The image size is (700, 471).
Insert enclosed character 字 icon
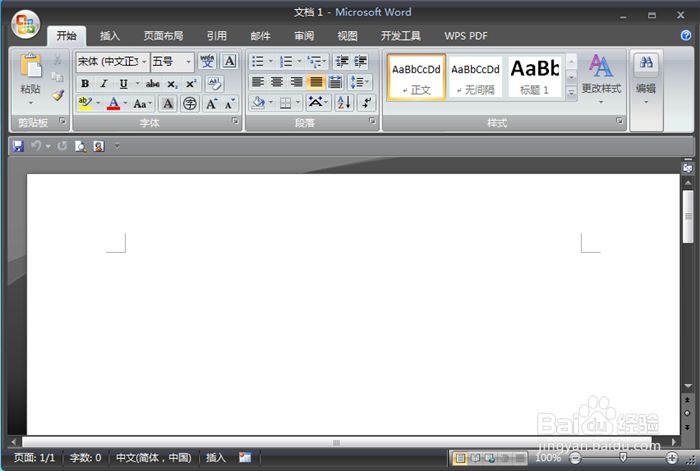pyautogui.click(x=190, y=104)
